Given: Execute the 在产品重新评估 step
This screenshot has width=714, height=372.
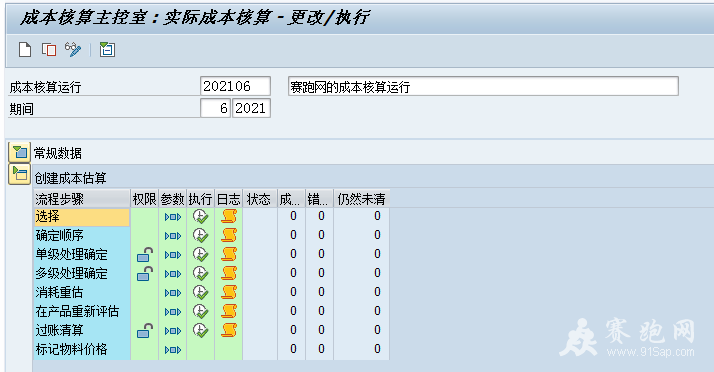Looking at the screenshot, I should pos(200,311).
